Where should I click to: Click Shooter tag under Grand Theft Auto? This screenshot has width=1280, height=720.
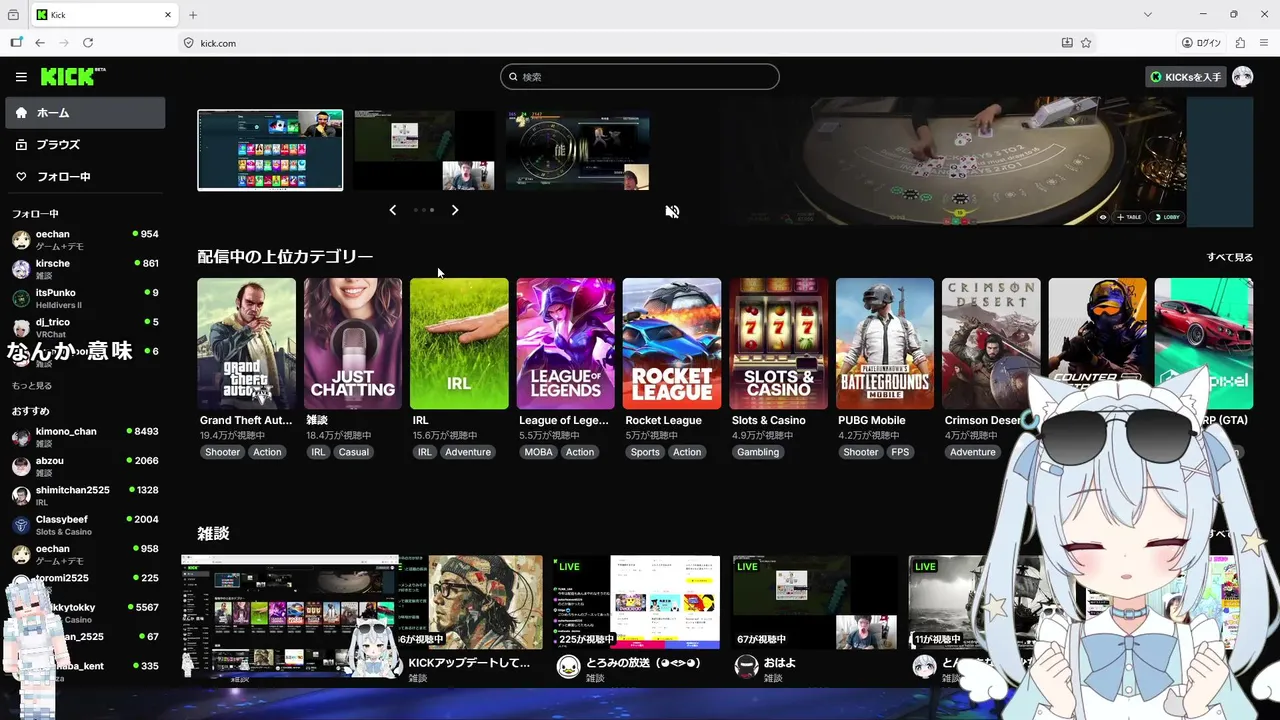[x=222, y=452]
